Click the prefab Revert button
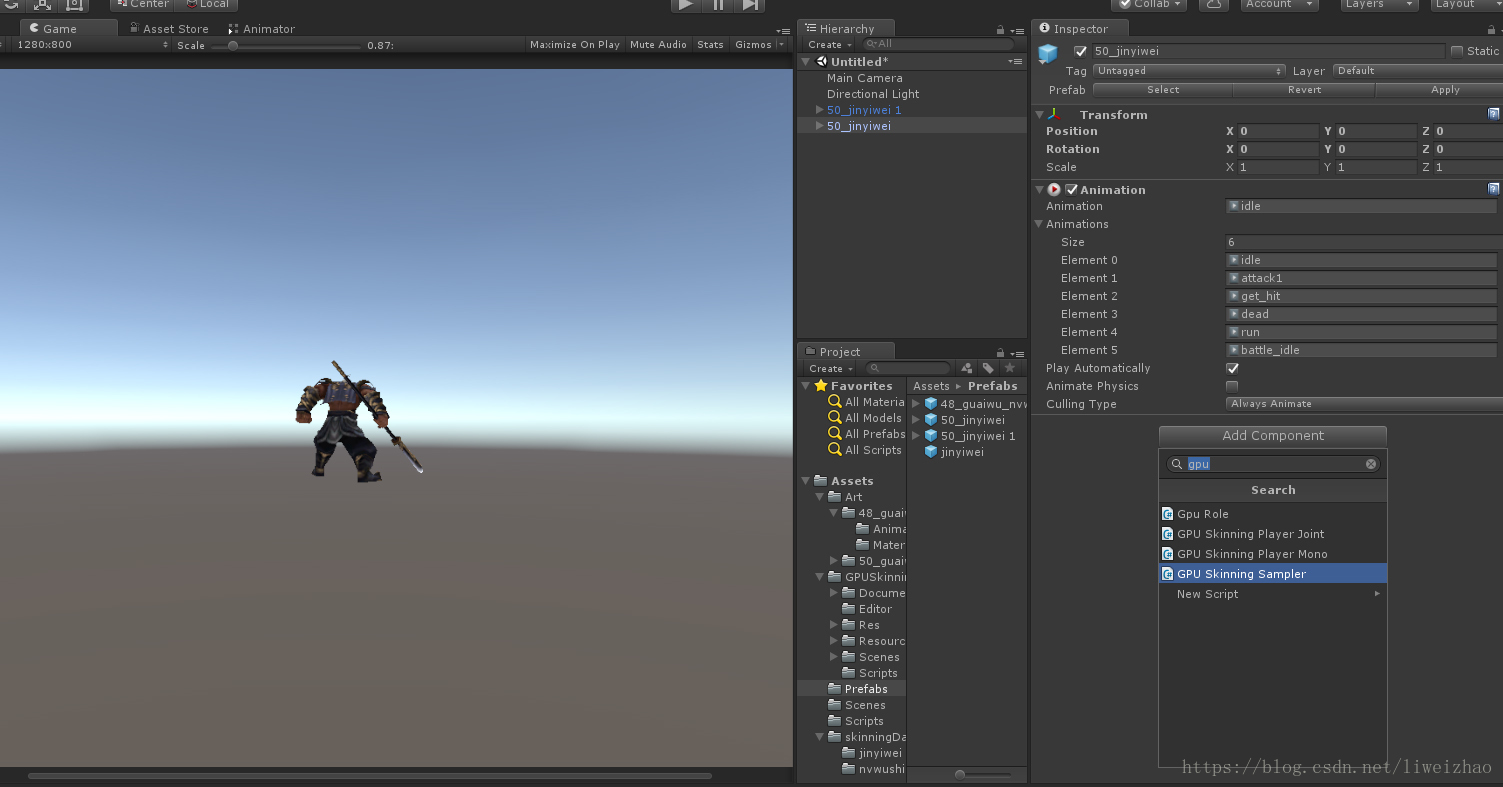This screenshot has height=787, width=1503. (1304, 90)
